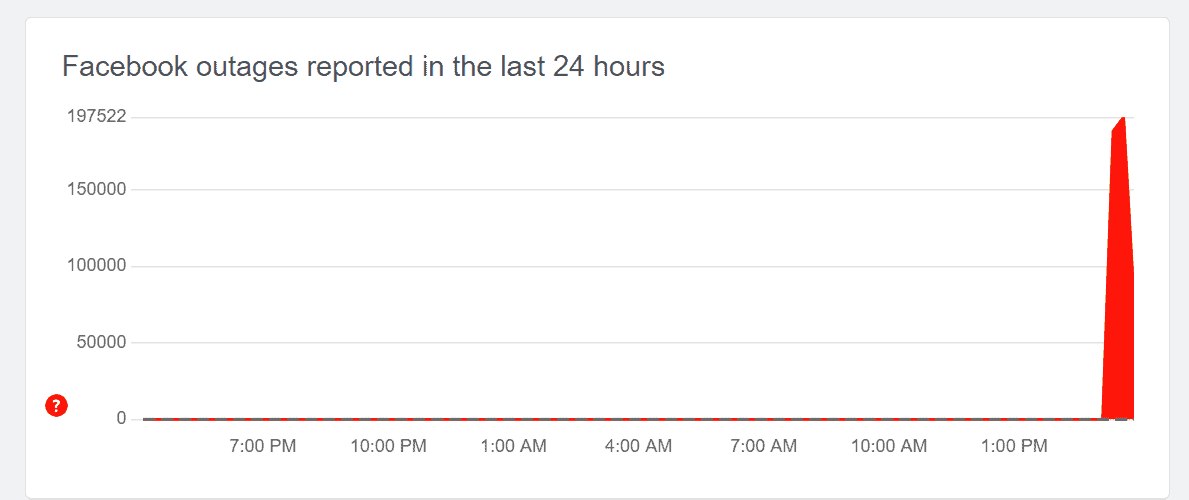
Task: Select the 4:00 AM time label
Action: [639, 446]
